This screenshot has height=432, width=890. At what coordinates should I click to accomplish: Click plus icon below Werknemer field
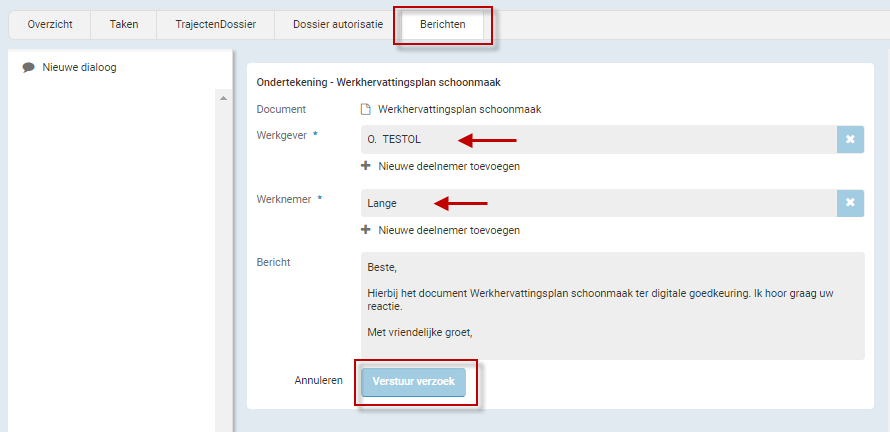pyautogui.click(x=366, y=230)
